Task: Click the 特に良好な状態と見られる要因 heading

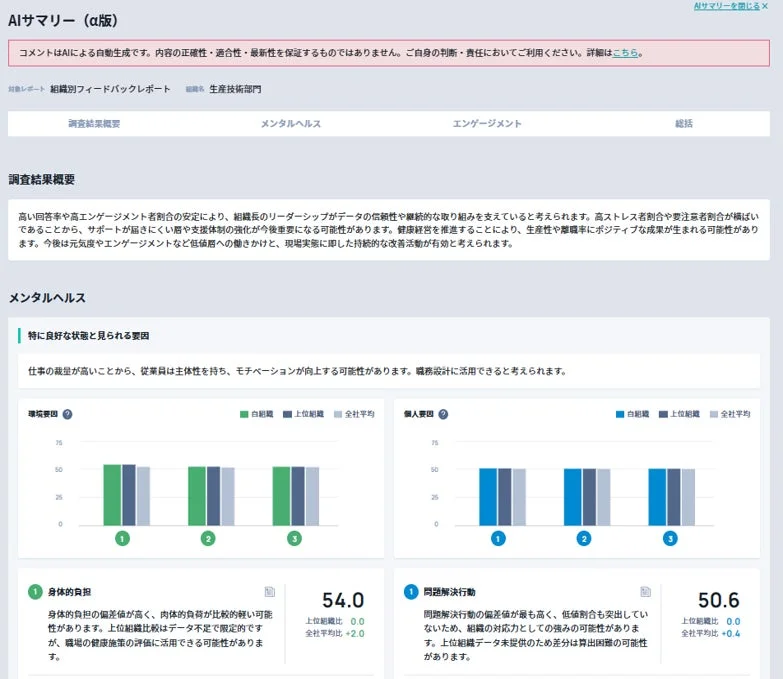Action: pos(88,336)
